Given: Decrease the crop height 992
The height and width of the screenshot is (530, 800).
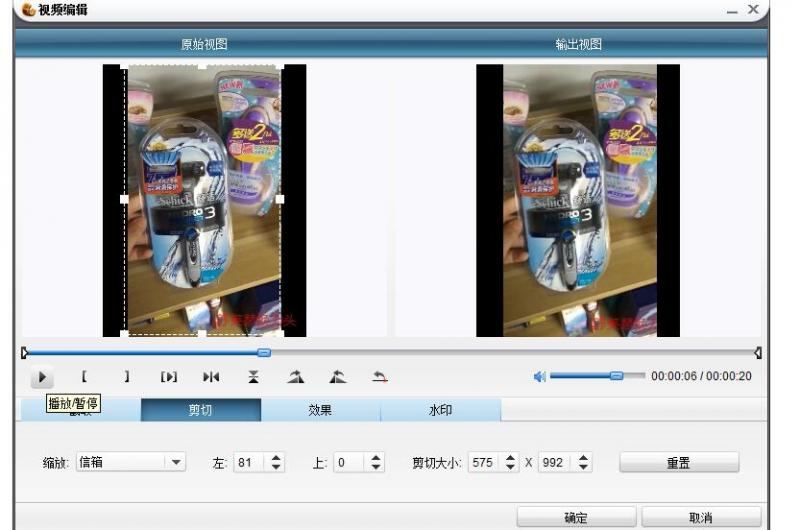Looking at the screenshot, I should click(584, 467).
